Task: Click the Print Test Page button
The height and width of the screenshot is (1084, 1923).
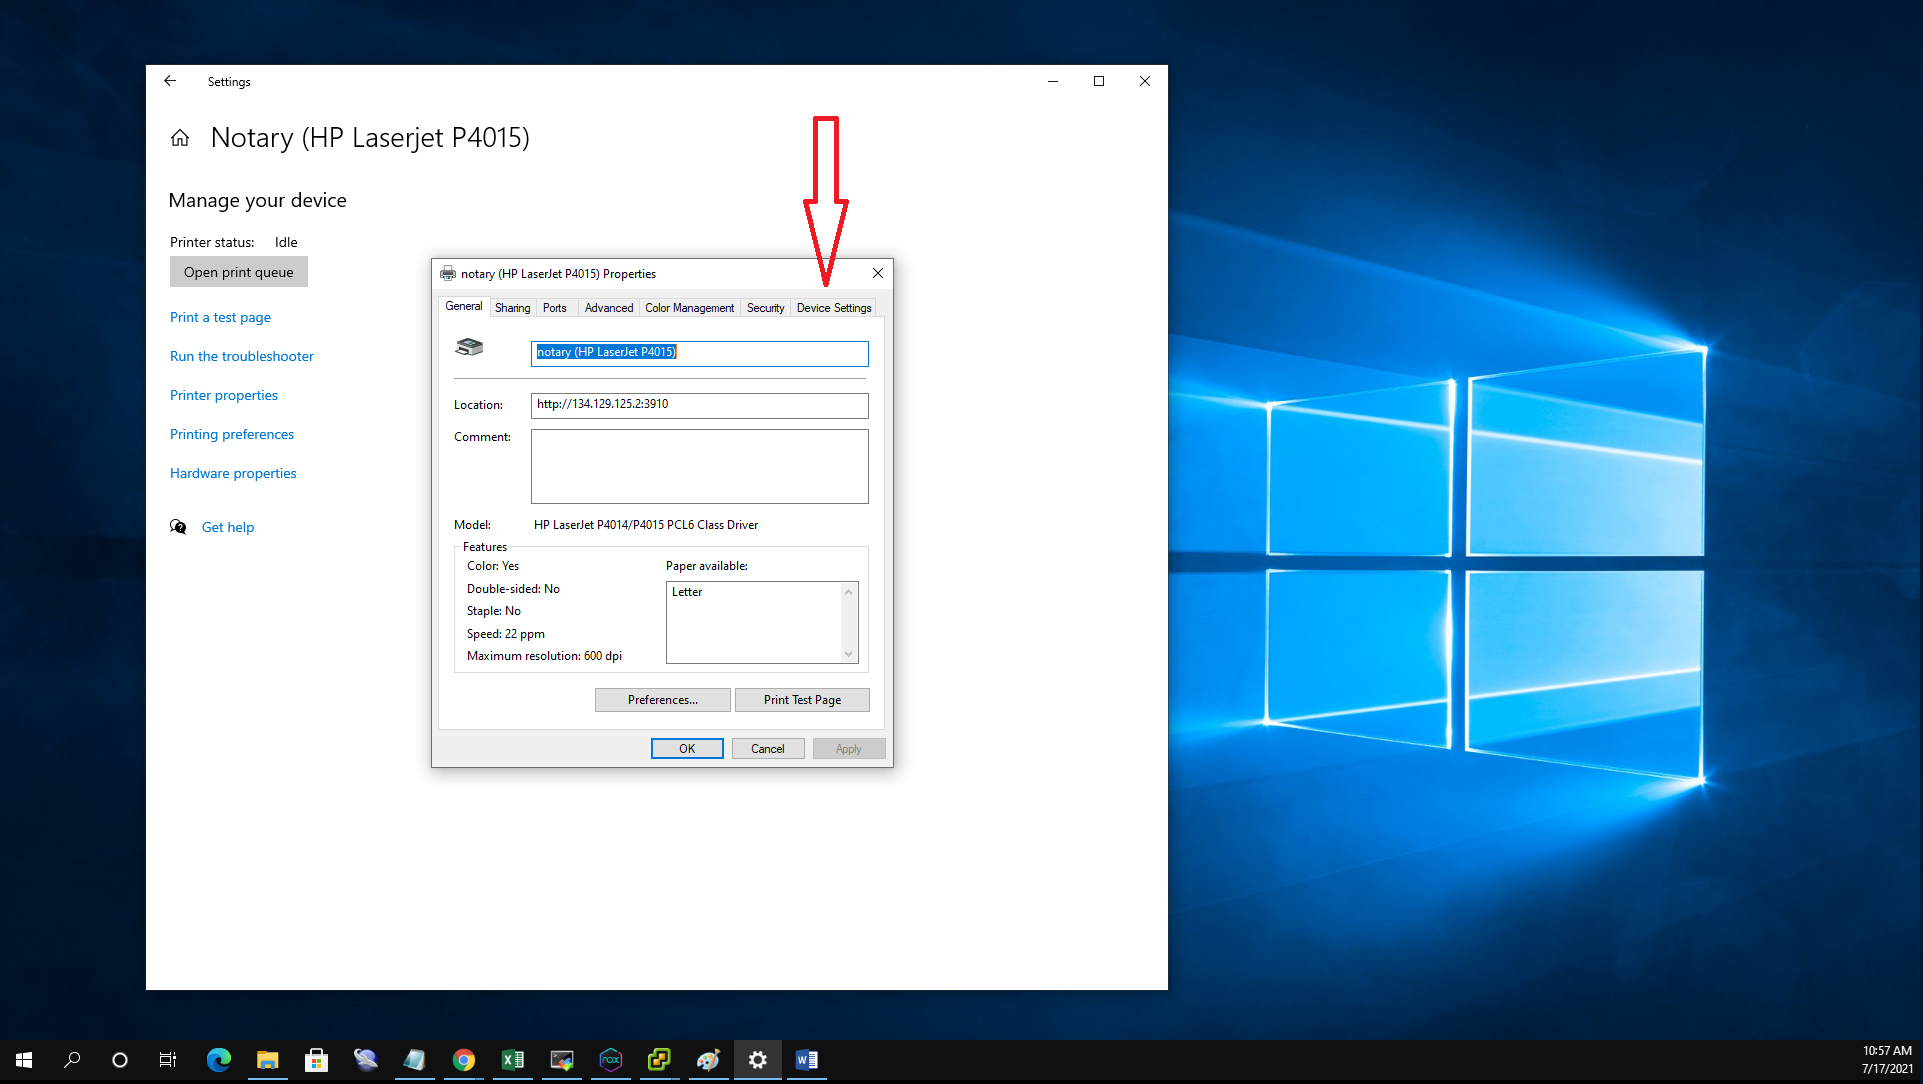Action: 801,700
